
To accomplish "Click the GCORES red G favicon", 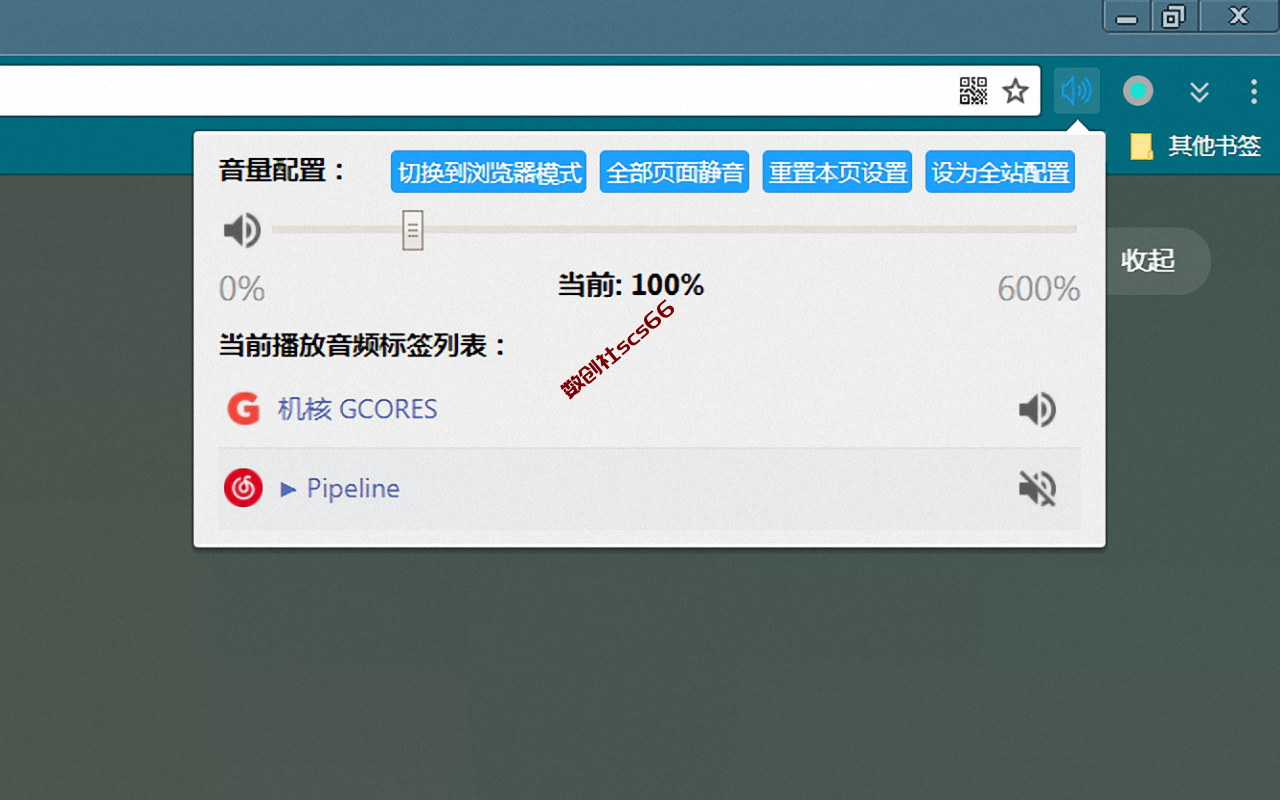I will [x=243, y=409].
